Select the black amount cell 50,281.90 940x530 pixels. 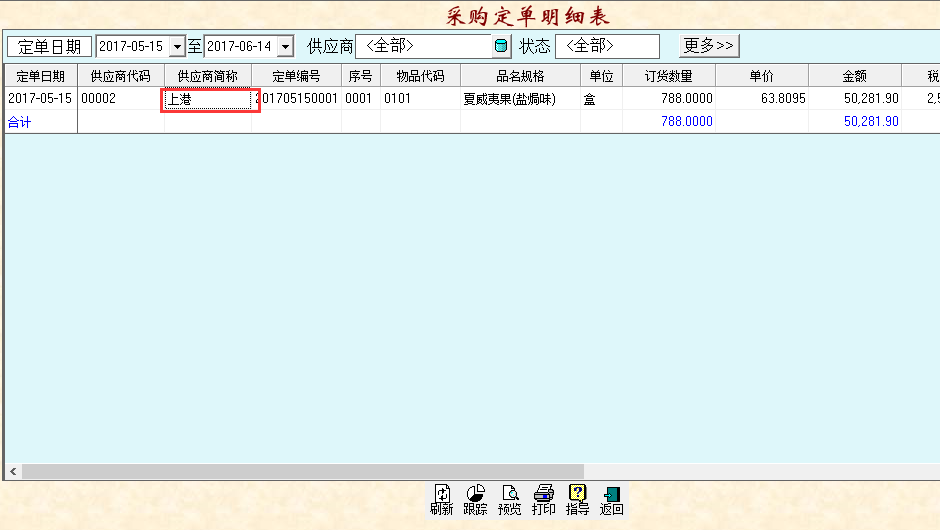point(855,98)
